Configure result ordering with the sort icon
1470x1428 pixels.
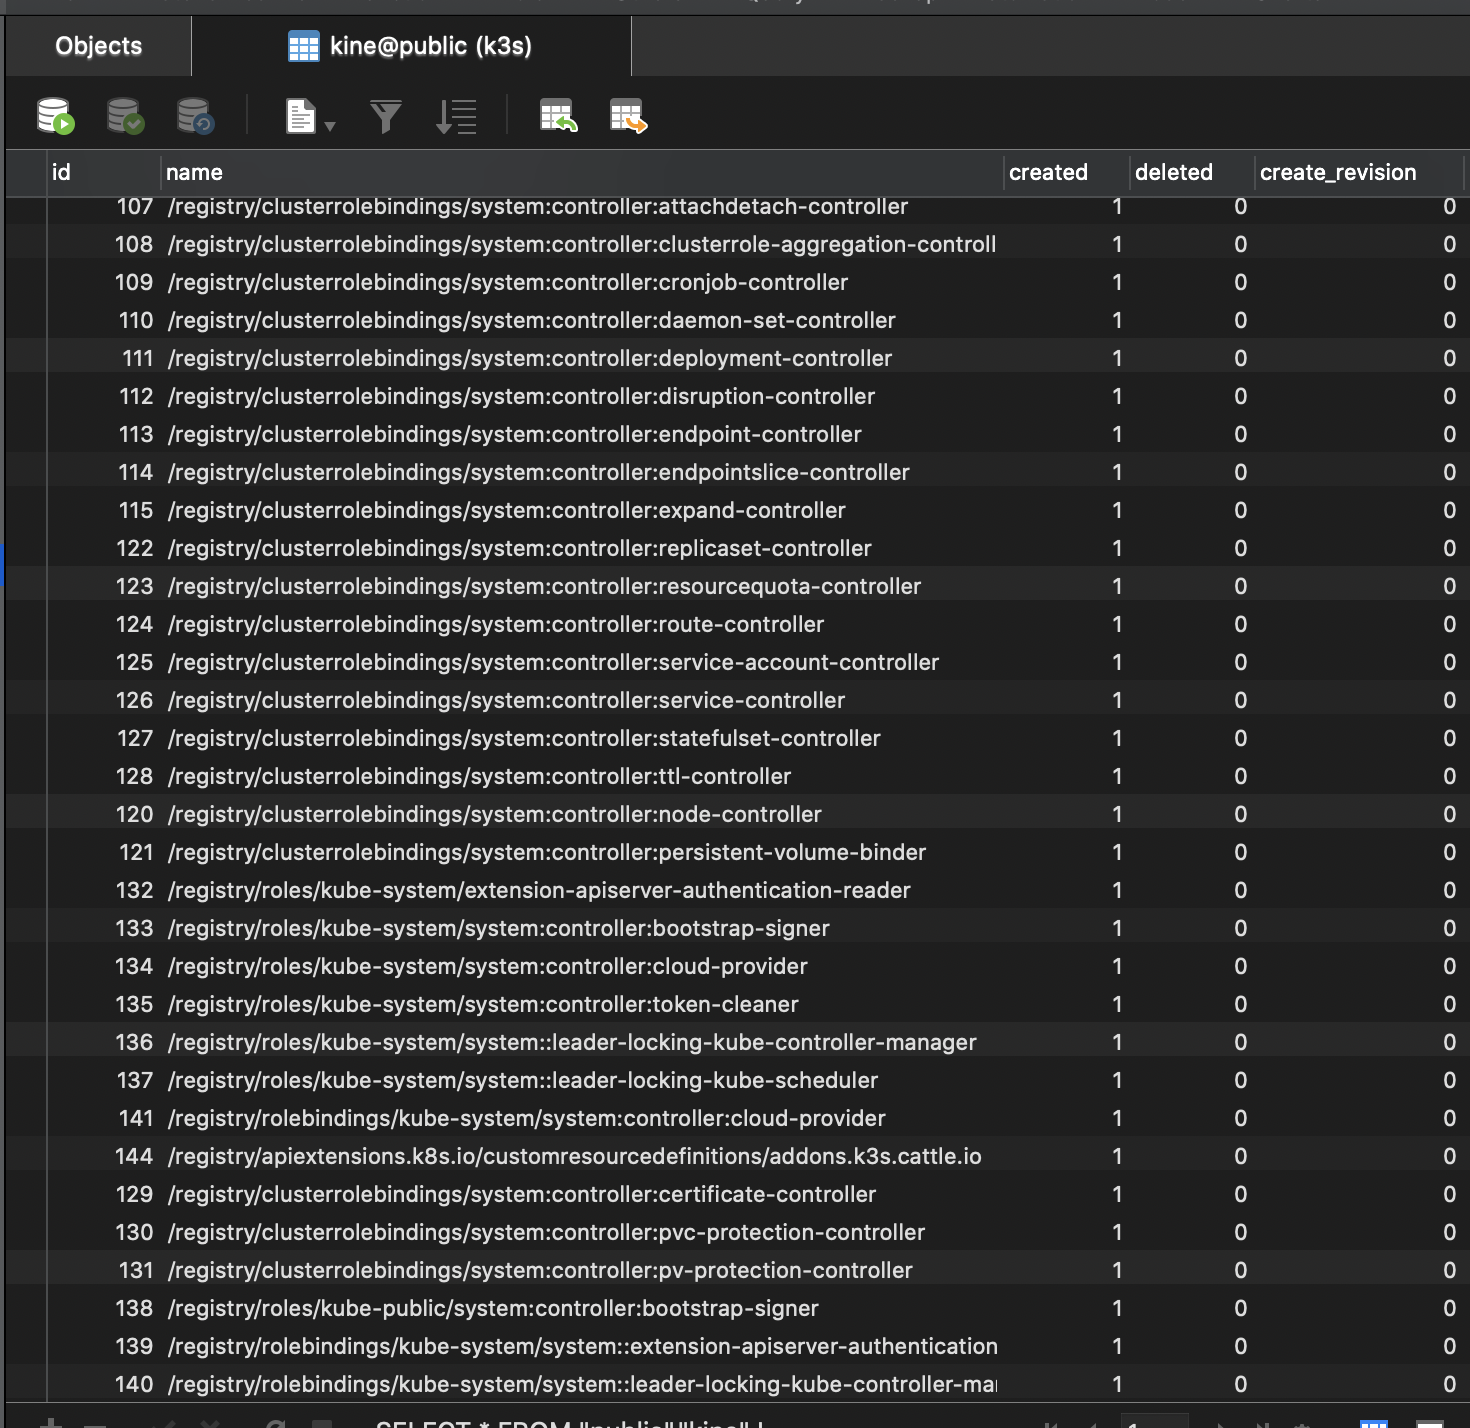pyautogui.click(x=456, y=115)
